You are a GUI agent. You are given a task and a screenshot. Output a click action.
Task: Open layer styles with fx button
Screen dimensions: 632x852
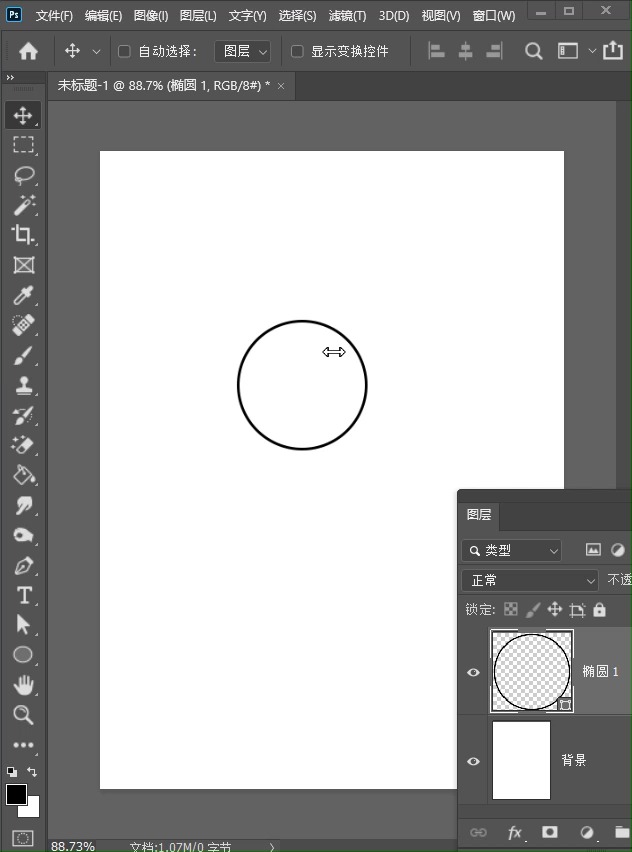click(515, 832)
